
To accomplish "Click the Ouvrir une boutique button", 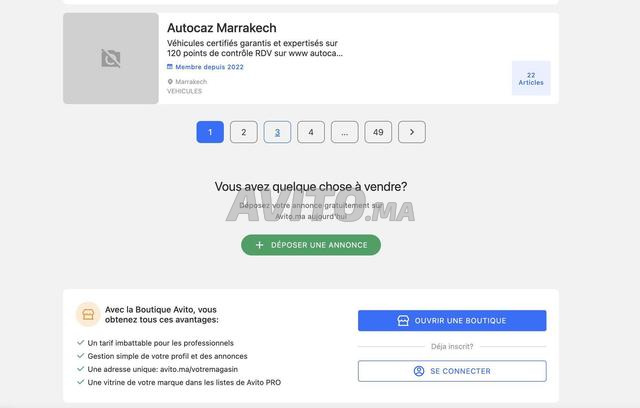I will point(452,321).
